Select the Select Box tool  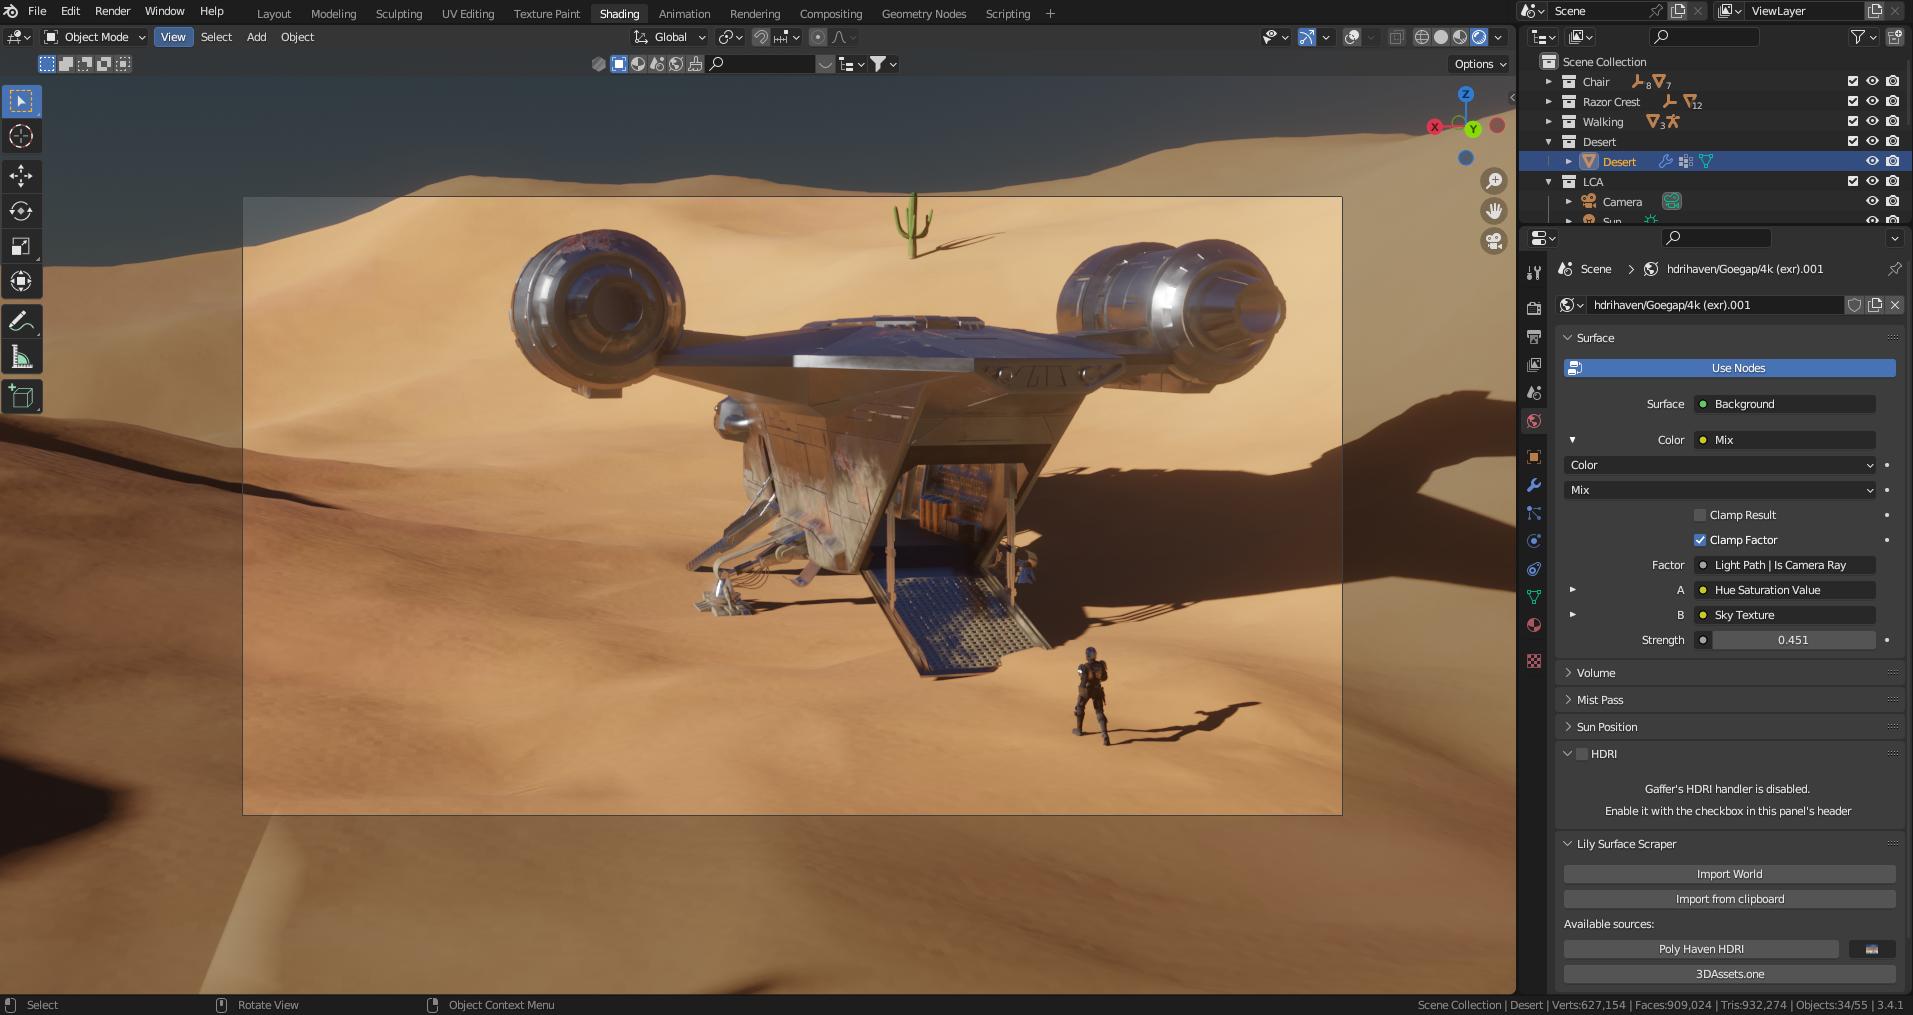(x=21, y=101)
